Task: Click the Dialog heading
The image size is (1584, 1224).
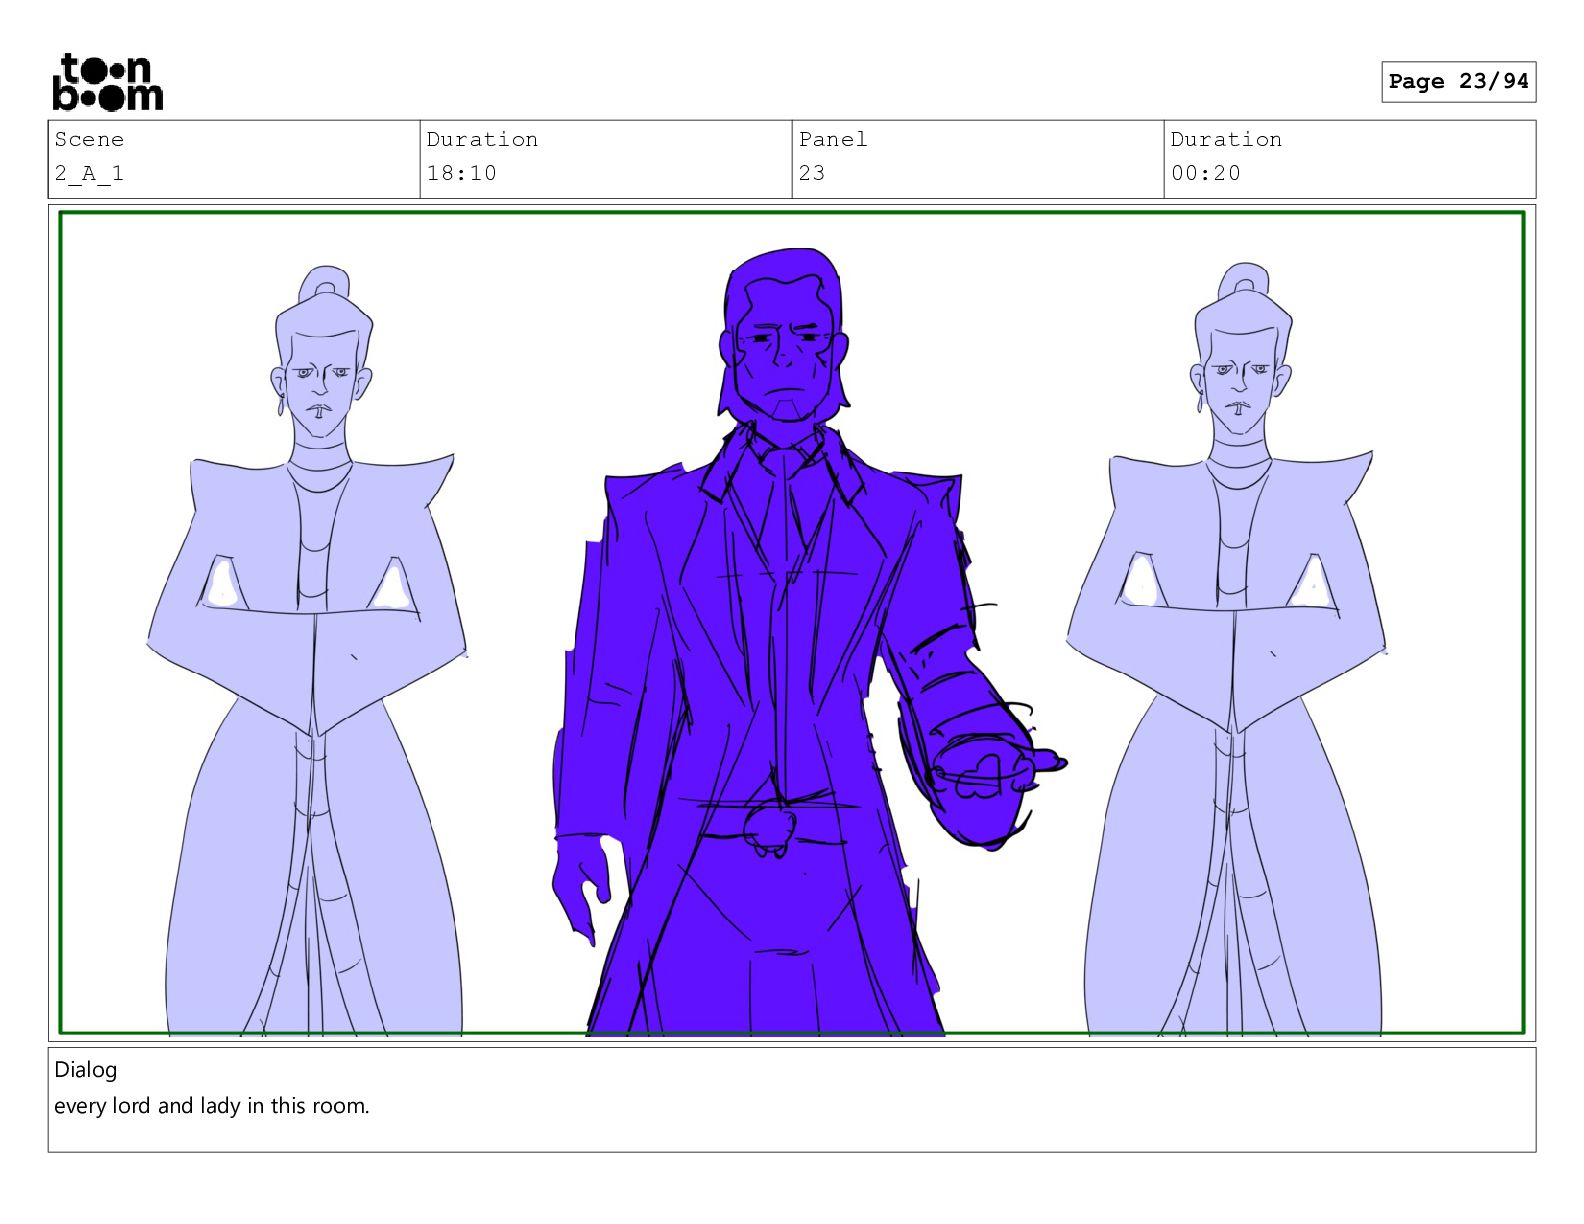Action: (x=85, y=1070)
